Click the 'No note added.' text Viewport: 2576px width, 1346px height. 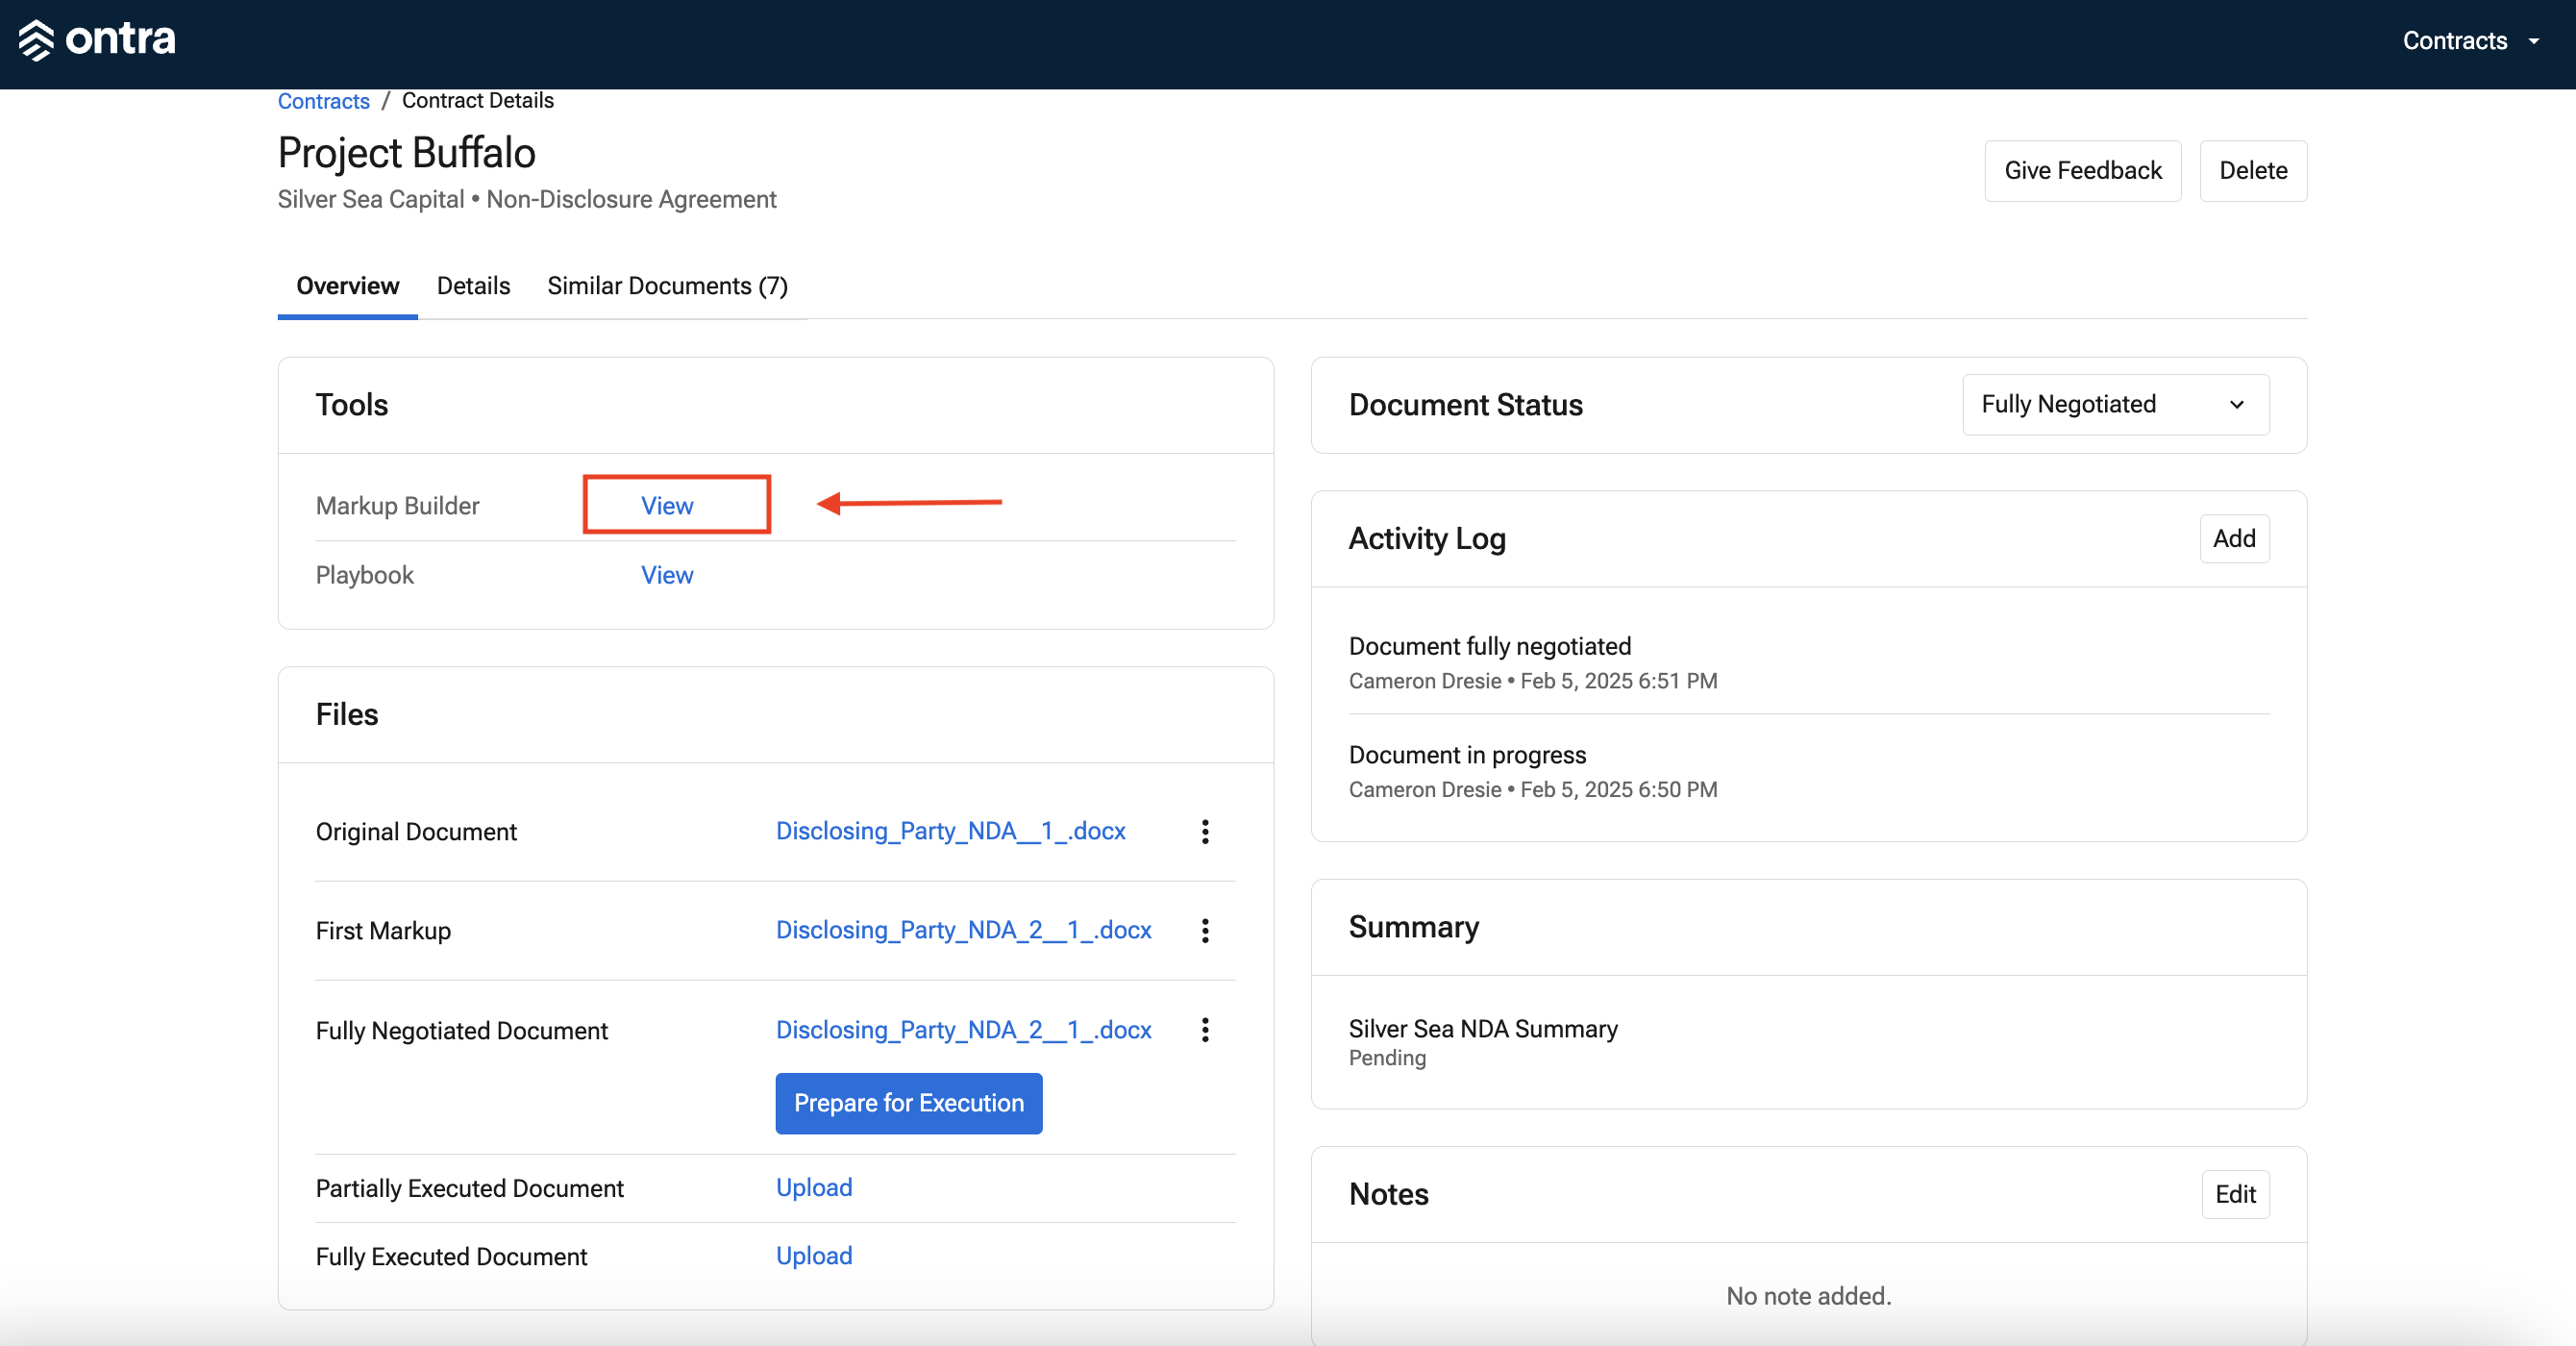[x=1808, y=1296]
